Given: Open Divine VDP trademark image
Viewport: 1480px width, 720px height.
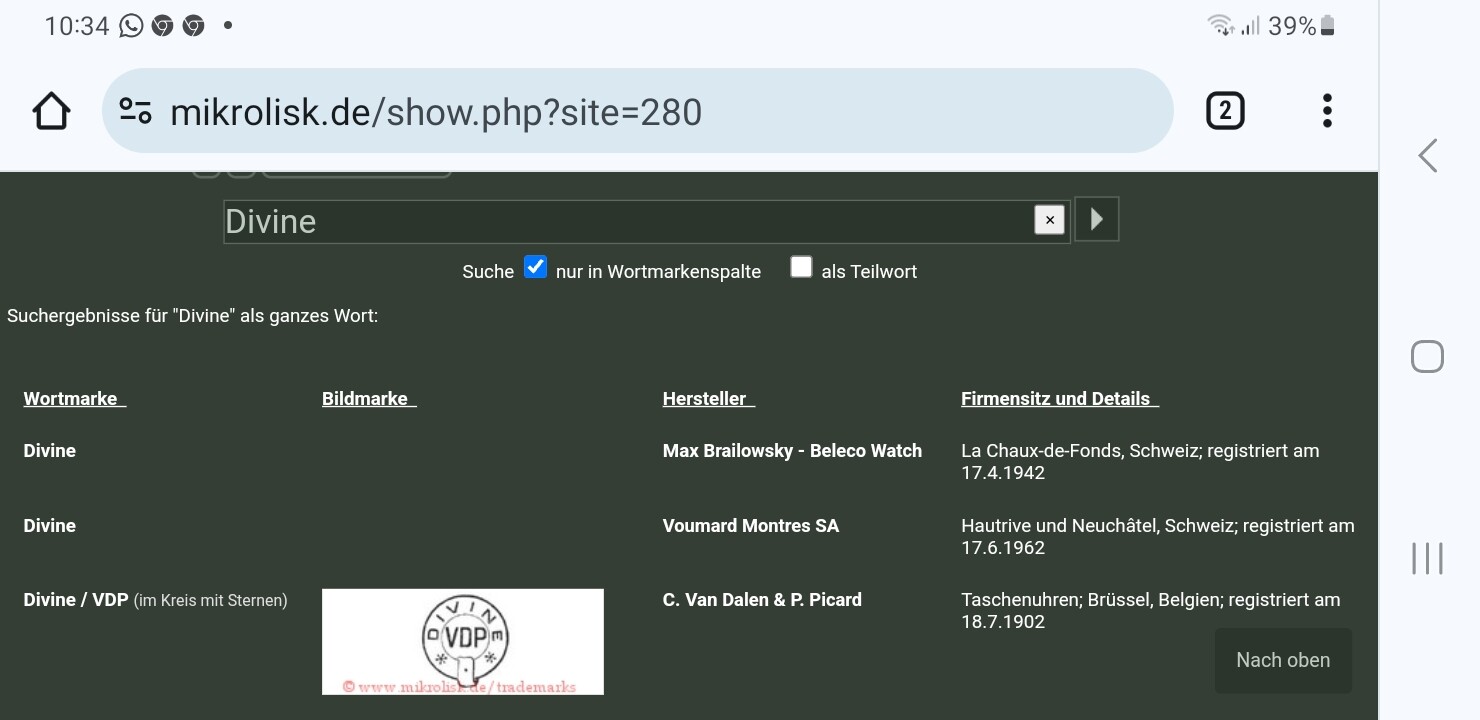Looking at the screenshot, I should [463, 641].
